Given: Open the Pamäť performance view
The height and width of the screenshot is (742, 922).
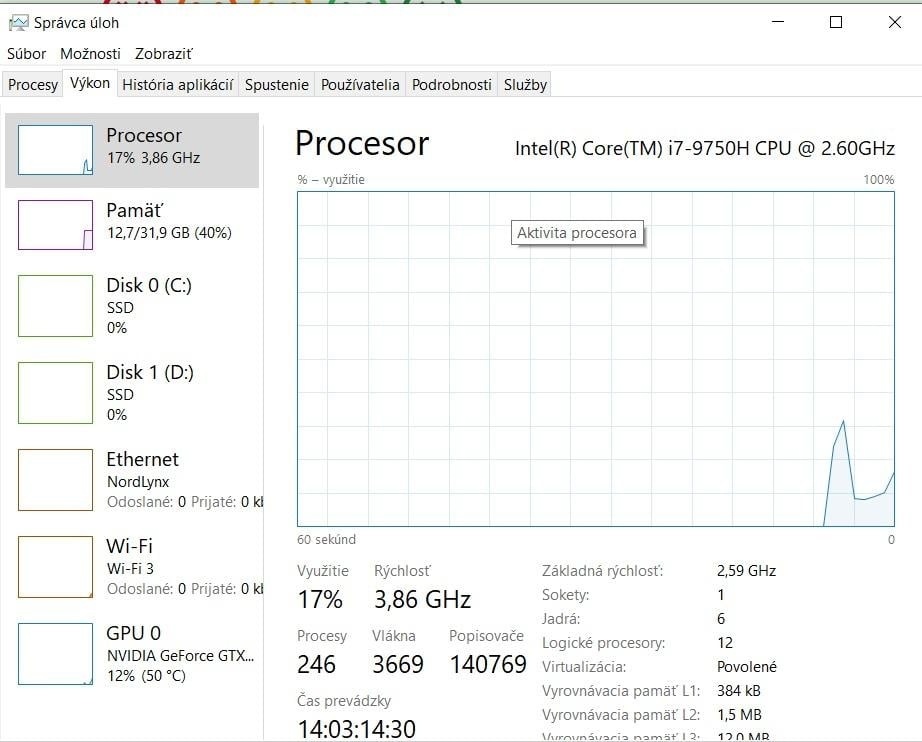Looking at the screenshot, I should (130, 223).
